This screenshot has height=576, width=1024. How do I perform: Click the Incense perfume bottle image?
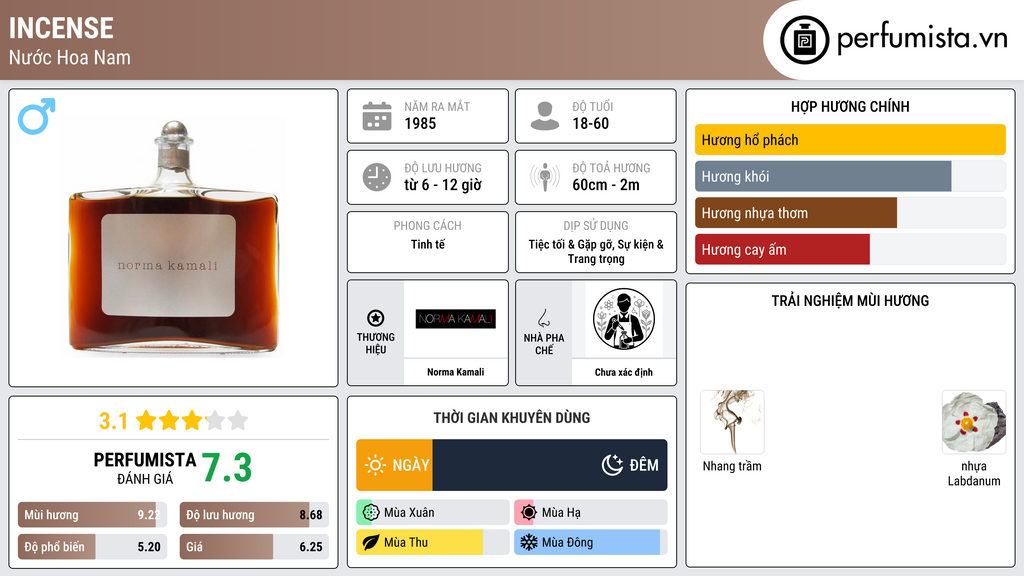174,238
